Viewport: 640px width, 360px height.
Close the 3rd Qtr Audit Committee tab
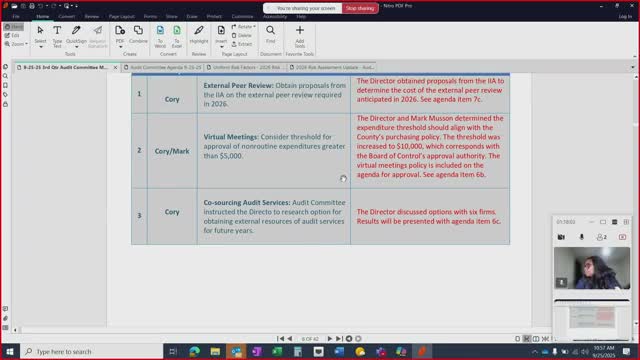[x=115, y=67]
